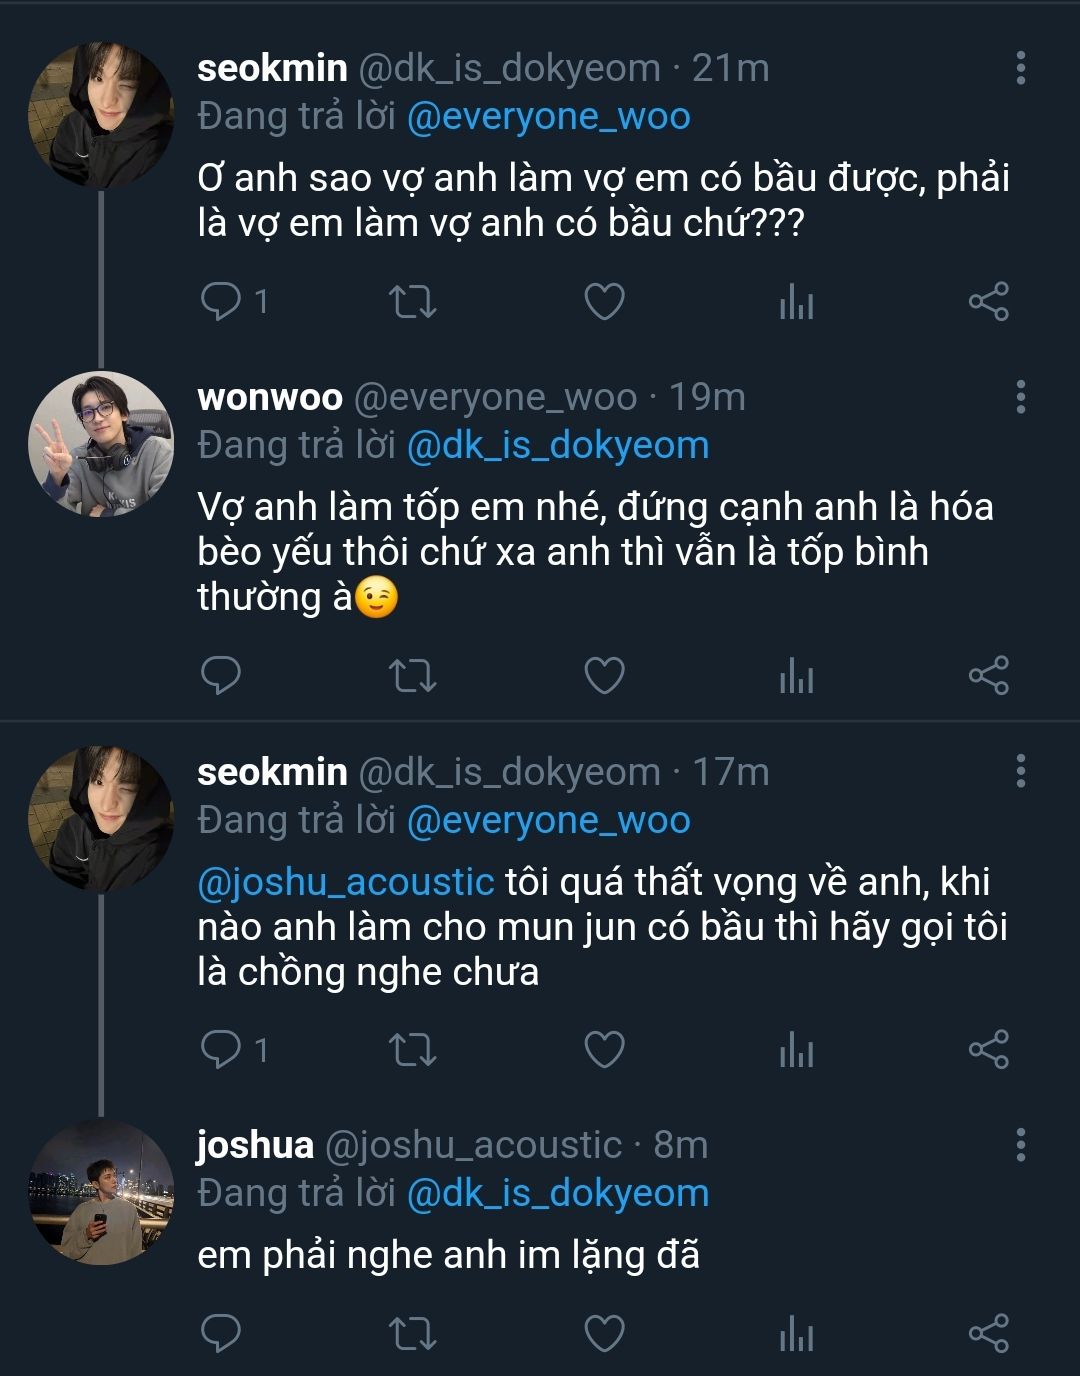Like wonwoo's tweet
This screenshot has width=1080, height=1376.
604,676
